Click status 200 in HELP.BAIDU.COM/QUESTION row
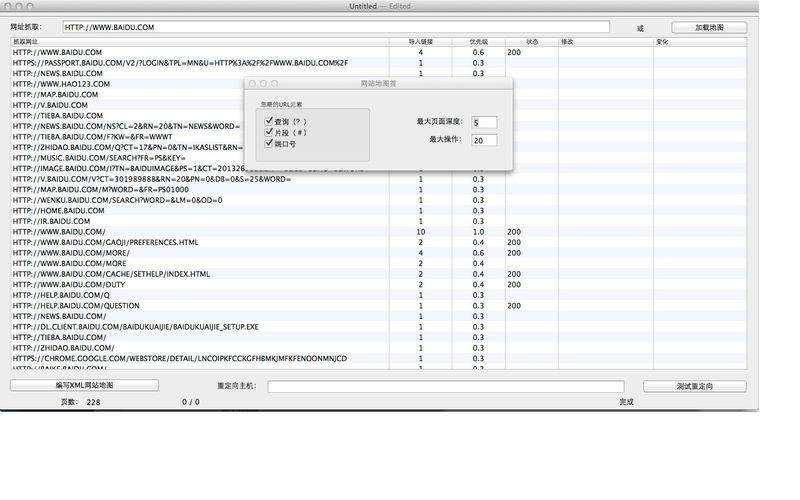This screenshot has height=500, width=800. click(x=514, y=306)
